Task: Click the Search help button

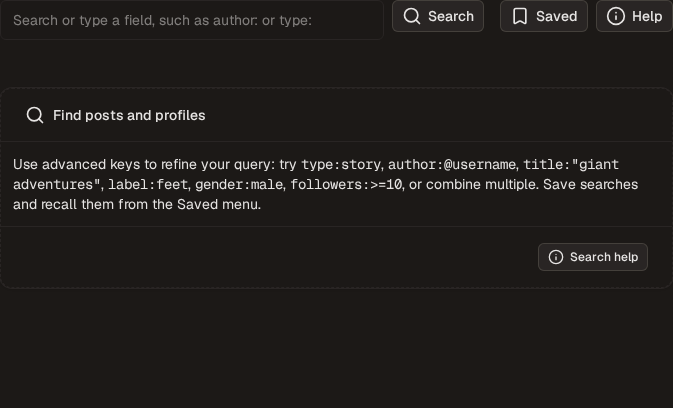Action: 593,257
